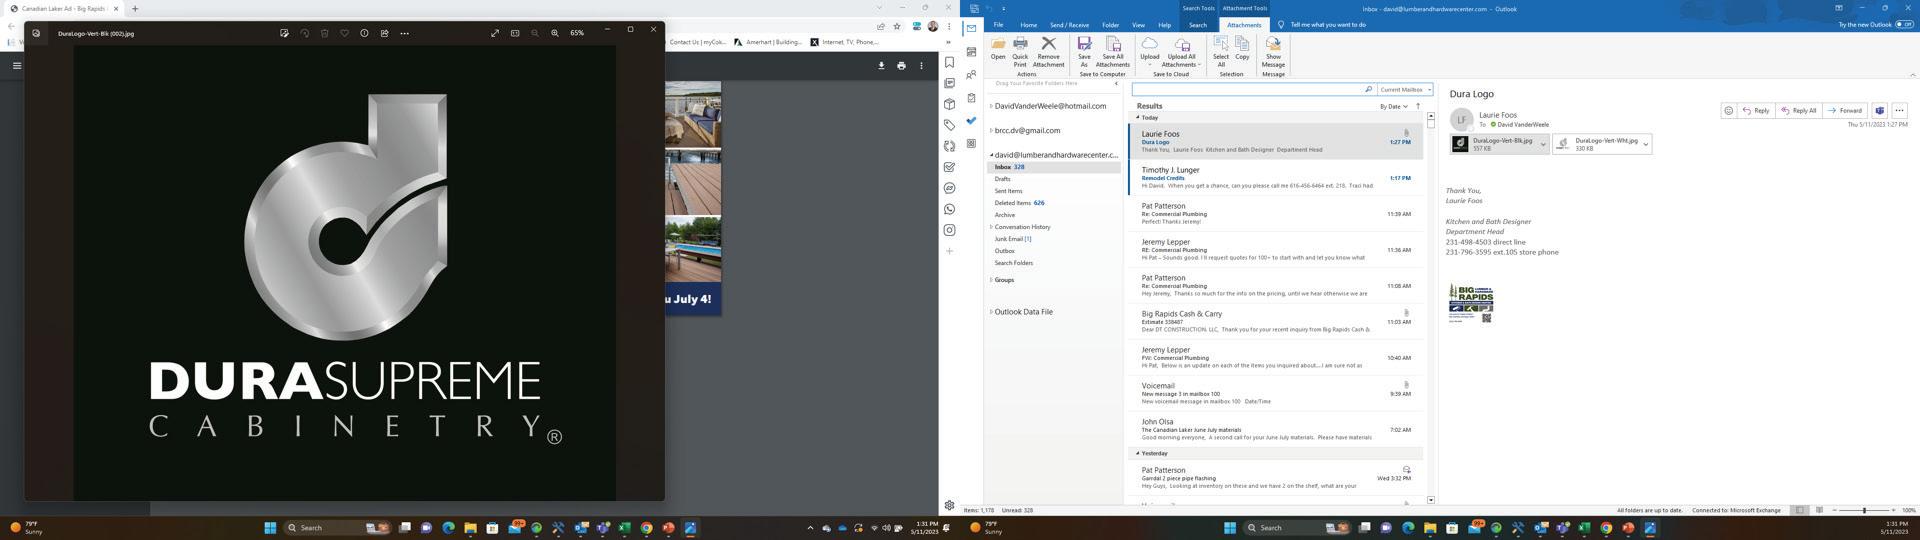
Task: Favorite the image using the heart icon
Action: [x=345, y=33]
